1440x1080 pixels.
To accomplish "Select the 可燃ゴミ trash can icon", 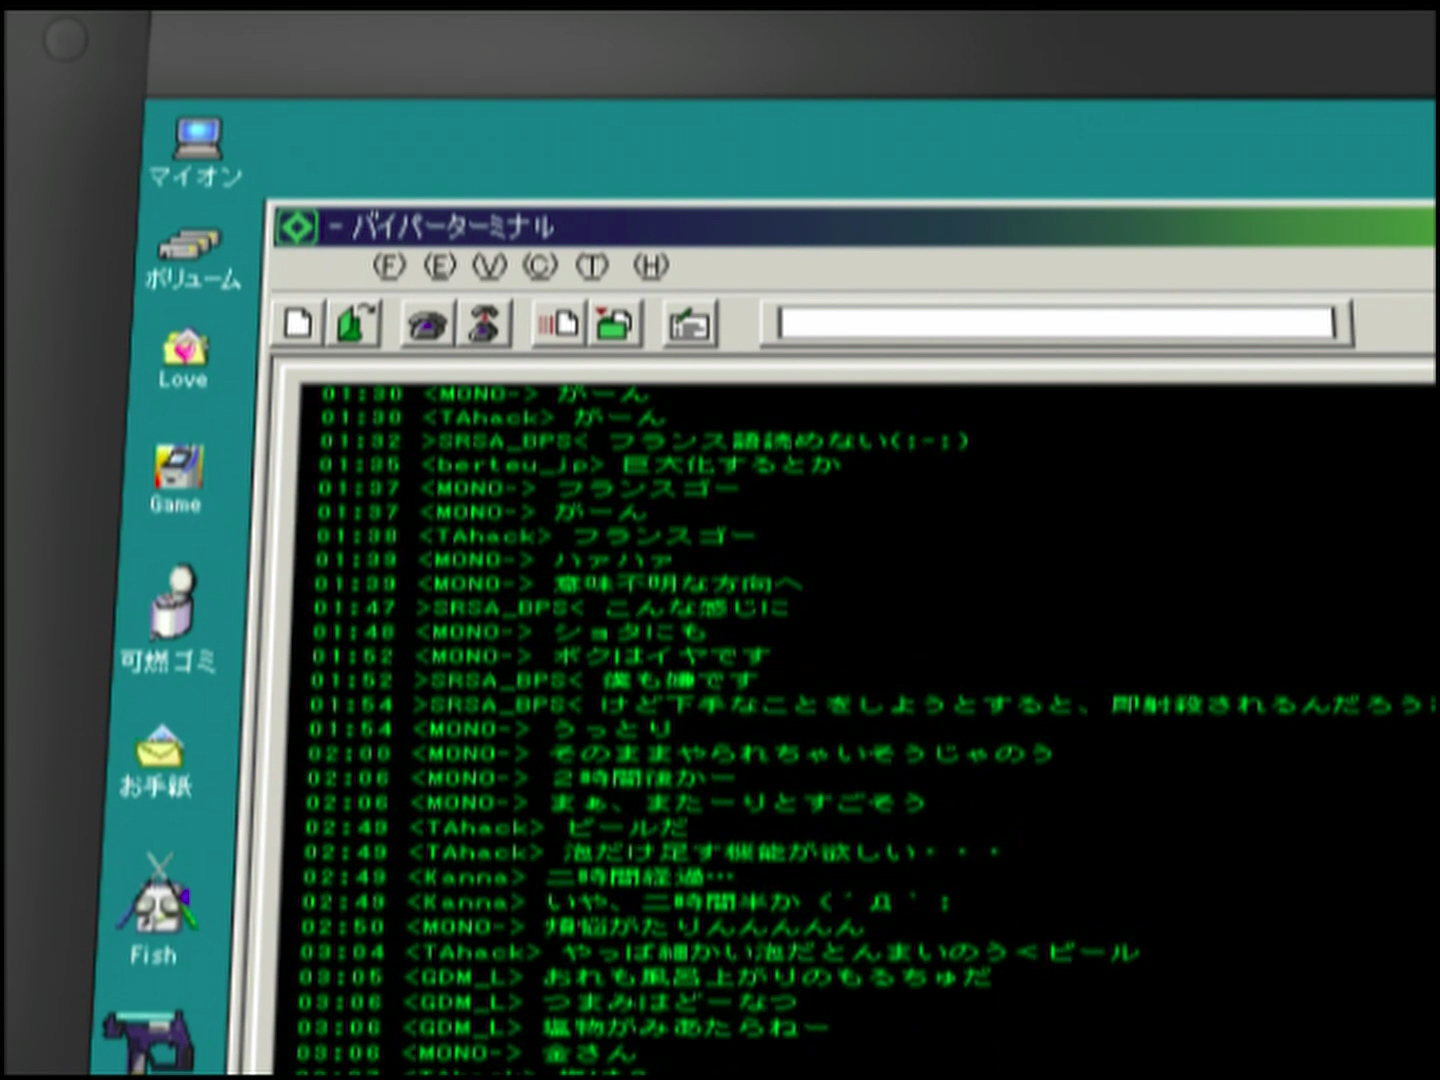I will 173,603.
